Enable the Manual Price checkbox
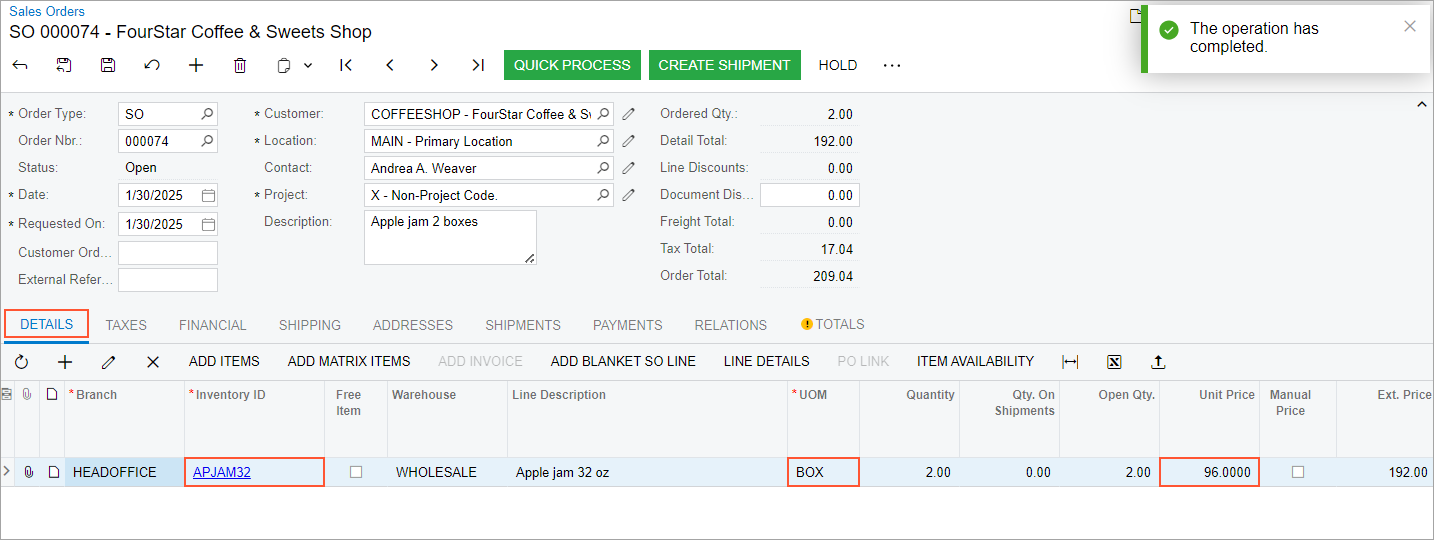The width and height of the screenshot is (1434, 540). [x=1298, y=472]
